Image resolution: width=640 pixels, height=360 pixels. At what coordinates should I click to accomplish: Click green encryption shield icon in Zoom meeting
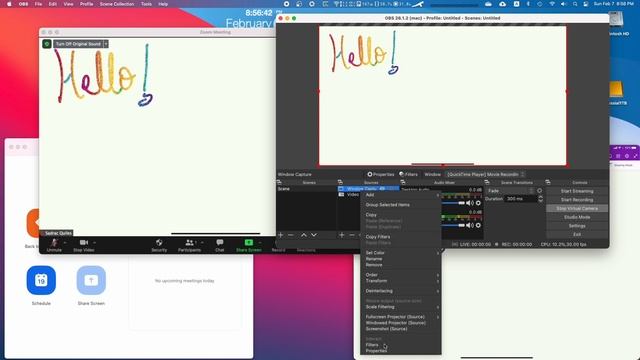coord(47,44)
